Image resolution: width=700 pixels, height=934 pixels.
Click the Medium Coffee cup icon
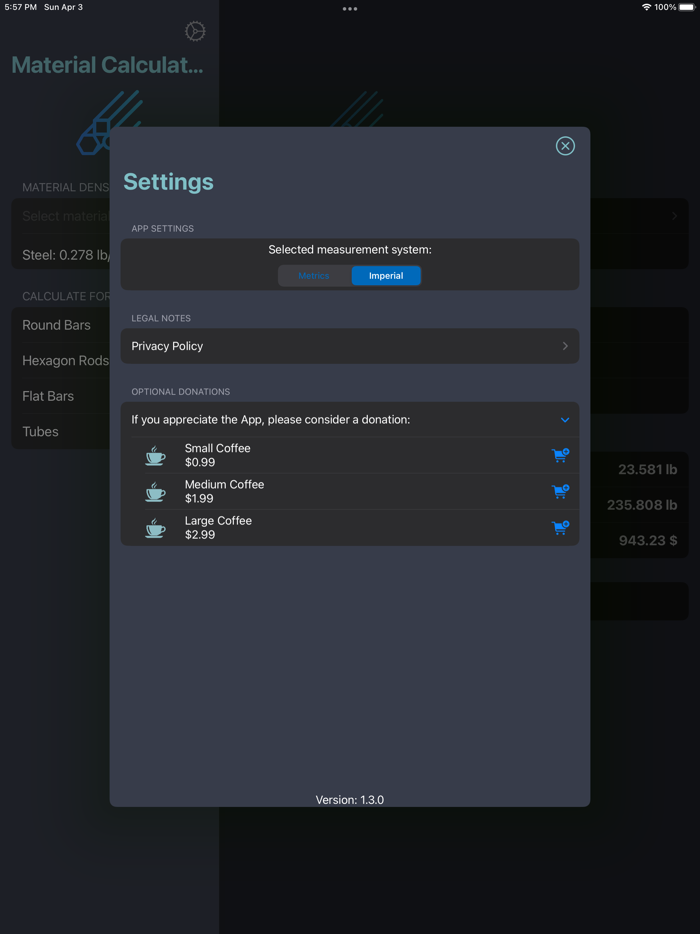pos(155,492)
